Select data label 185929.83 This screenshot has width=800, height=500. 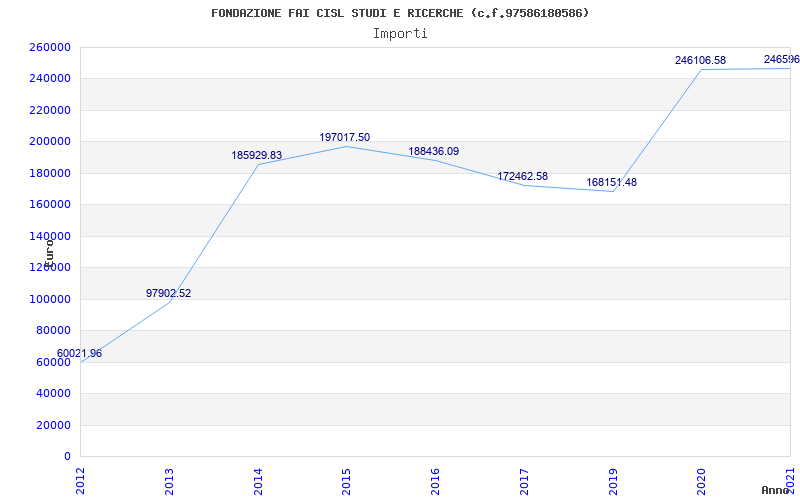[257, 155]
